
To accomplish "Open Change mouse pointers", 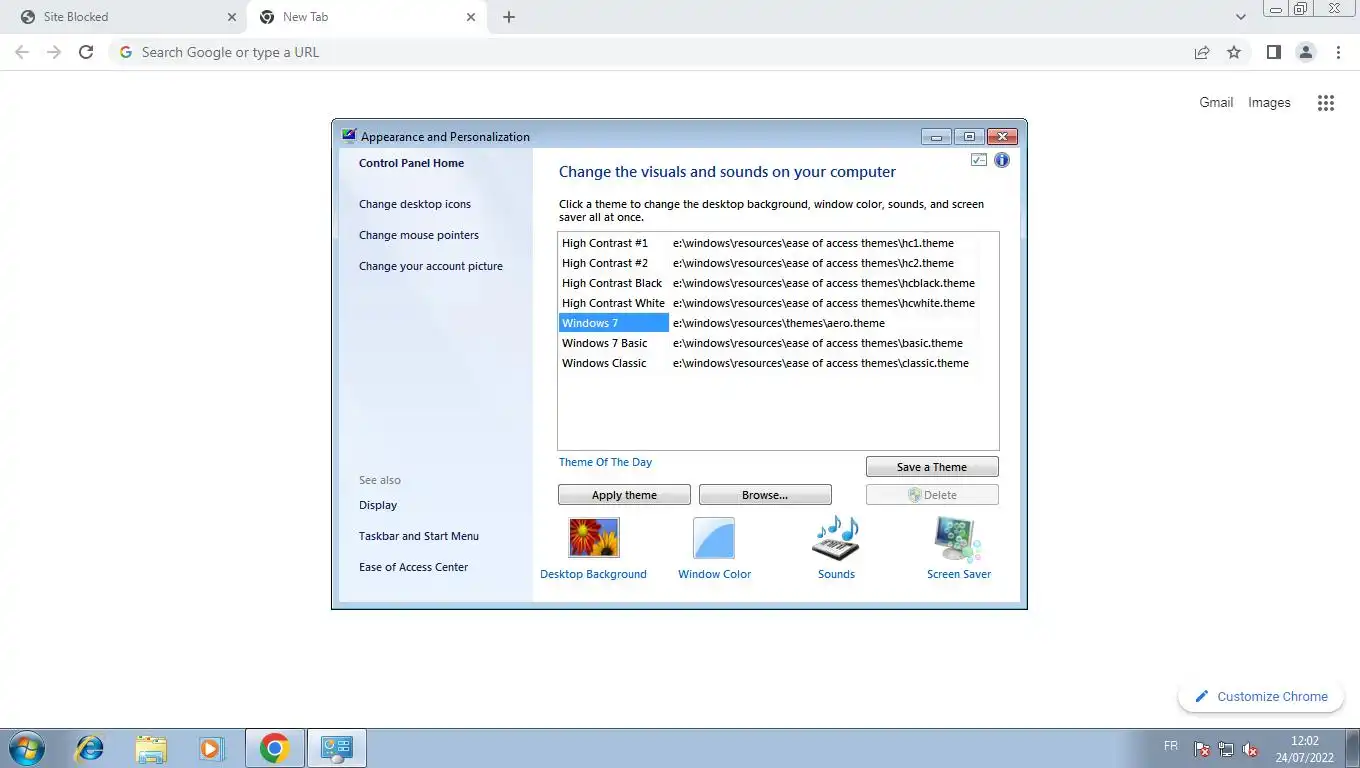I will (419, 235).
